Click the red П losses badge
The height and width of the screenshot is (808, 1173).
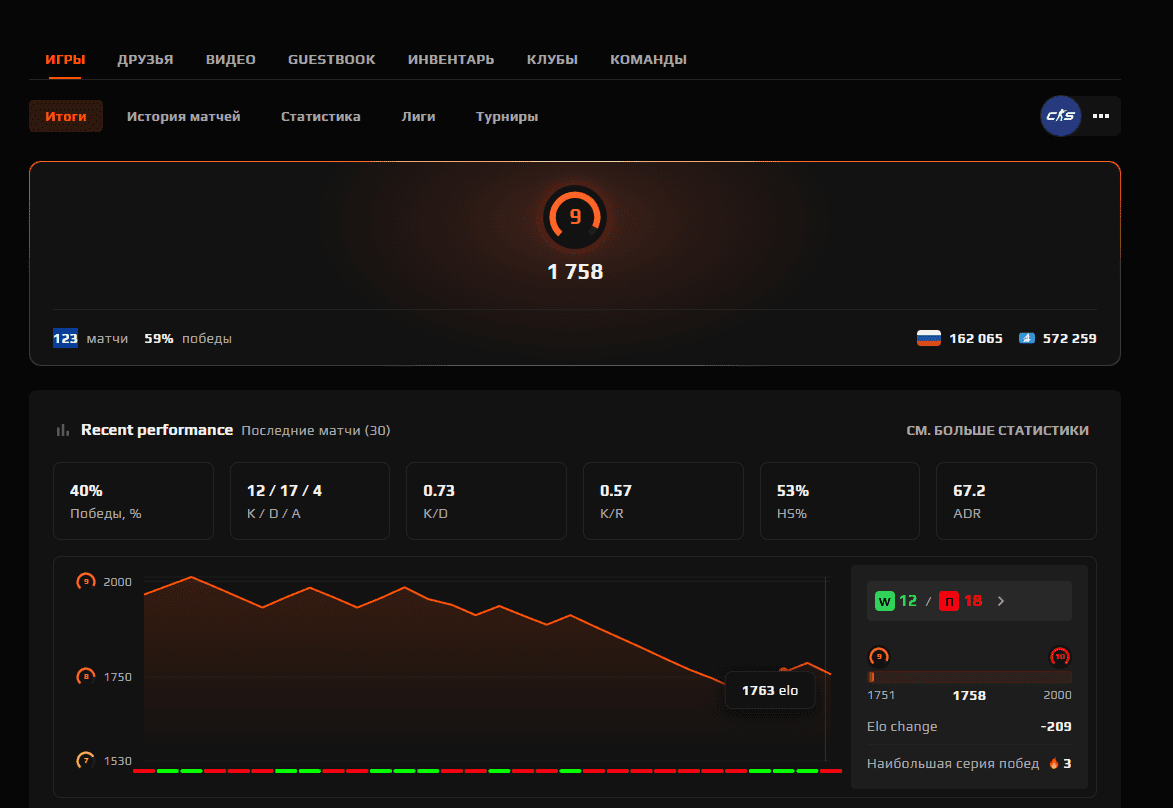[x=948, y=601]
